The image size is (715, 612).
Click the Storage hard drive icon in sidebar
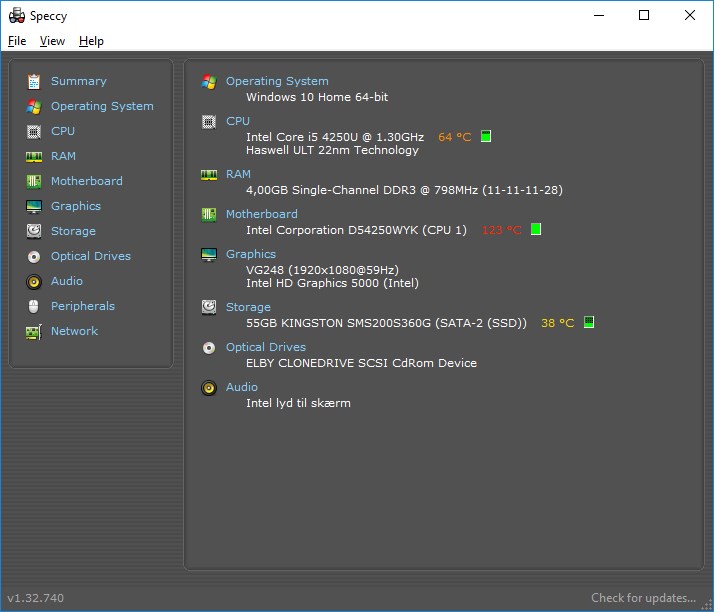click(34, 231)
